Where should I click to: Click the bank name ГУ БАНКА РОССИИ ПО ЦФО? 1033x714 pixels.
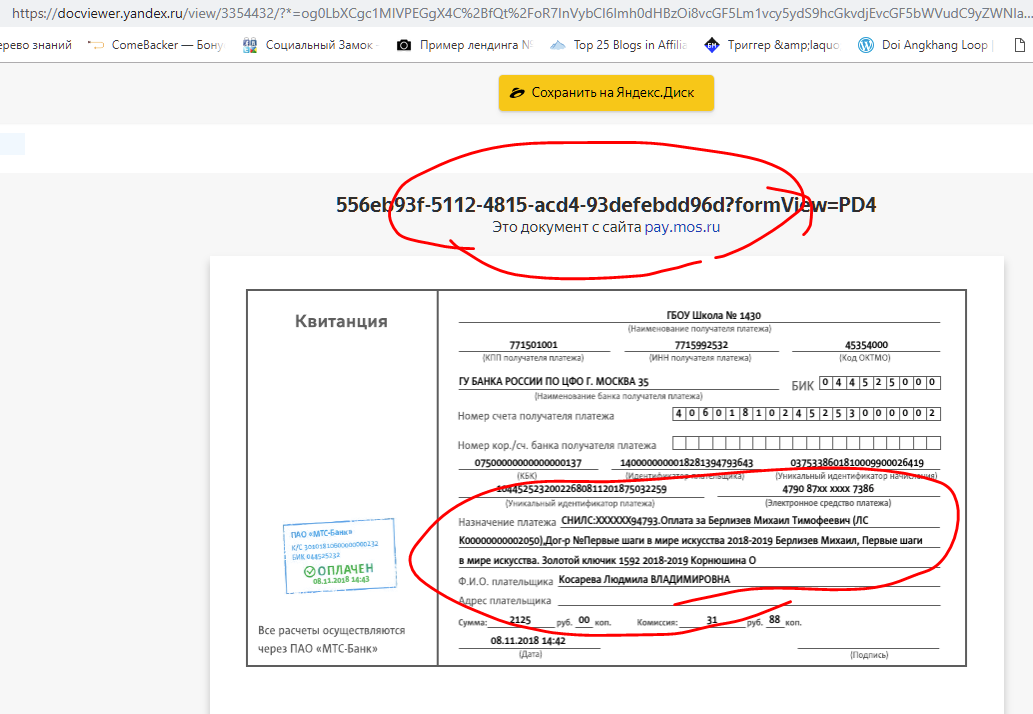click(x=553, y=381)
